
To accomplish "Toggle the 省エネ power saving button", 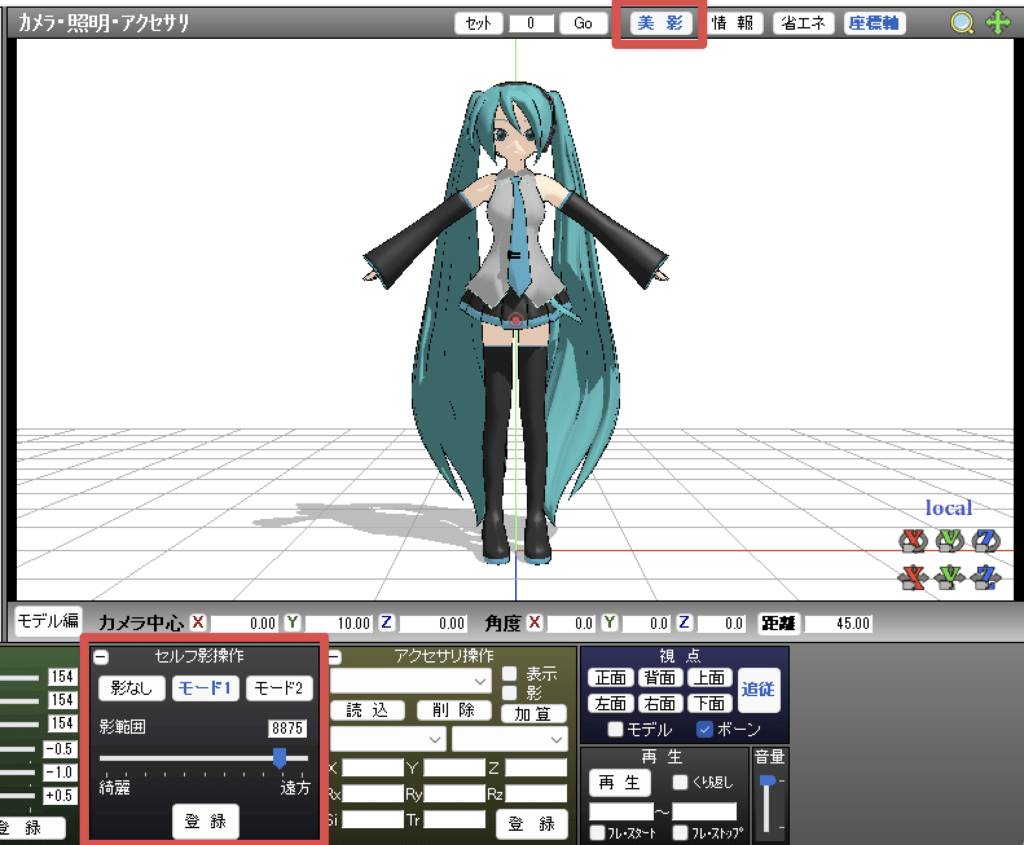I will pyautogui.click(x=803, y=24).
